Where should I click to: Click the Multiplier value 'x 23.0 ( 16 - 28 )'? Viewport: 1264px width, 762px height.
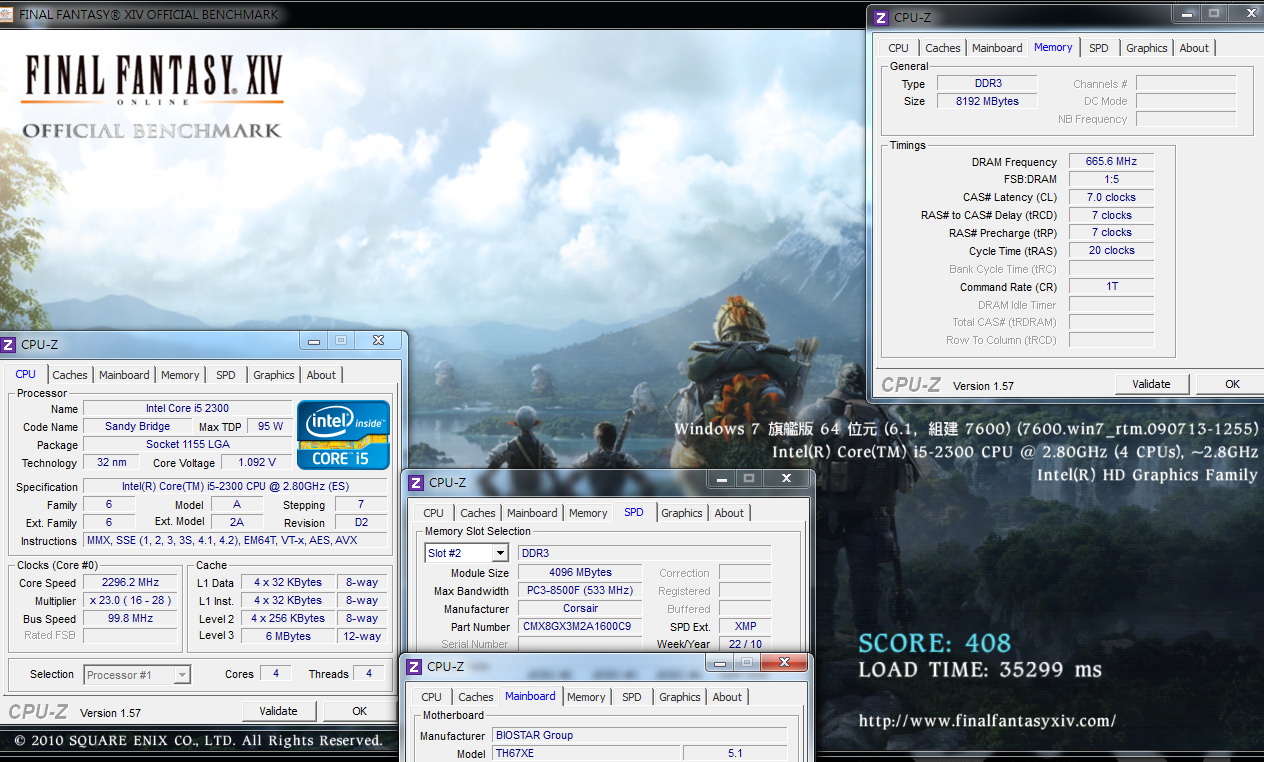point(131,600)
